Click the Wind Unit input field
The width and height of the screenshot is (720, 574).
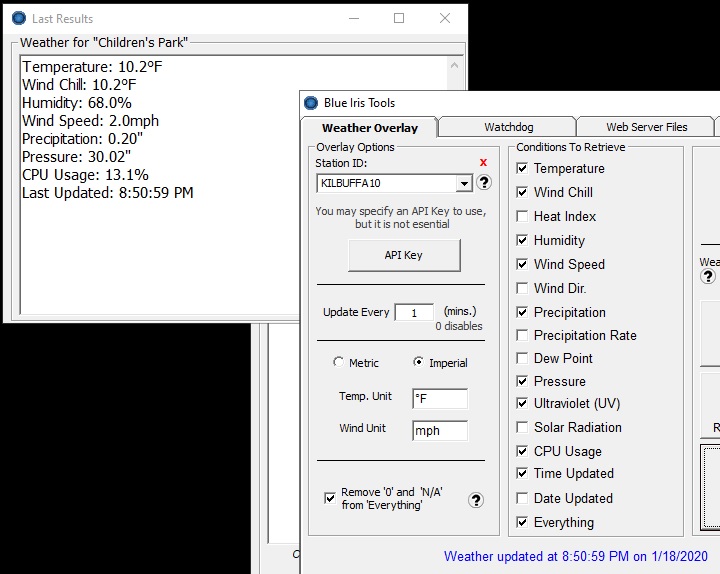pos(440,431)
